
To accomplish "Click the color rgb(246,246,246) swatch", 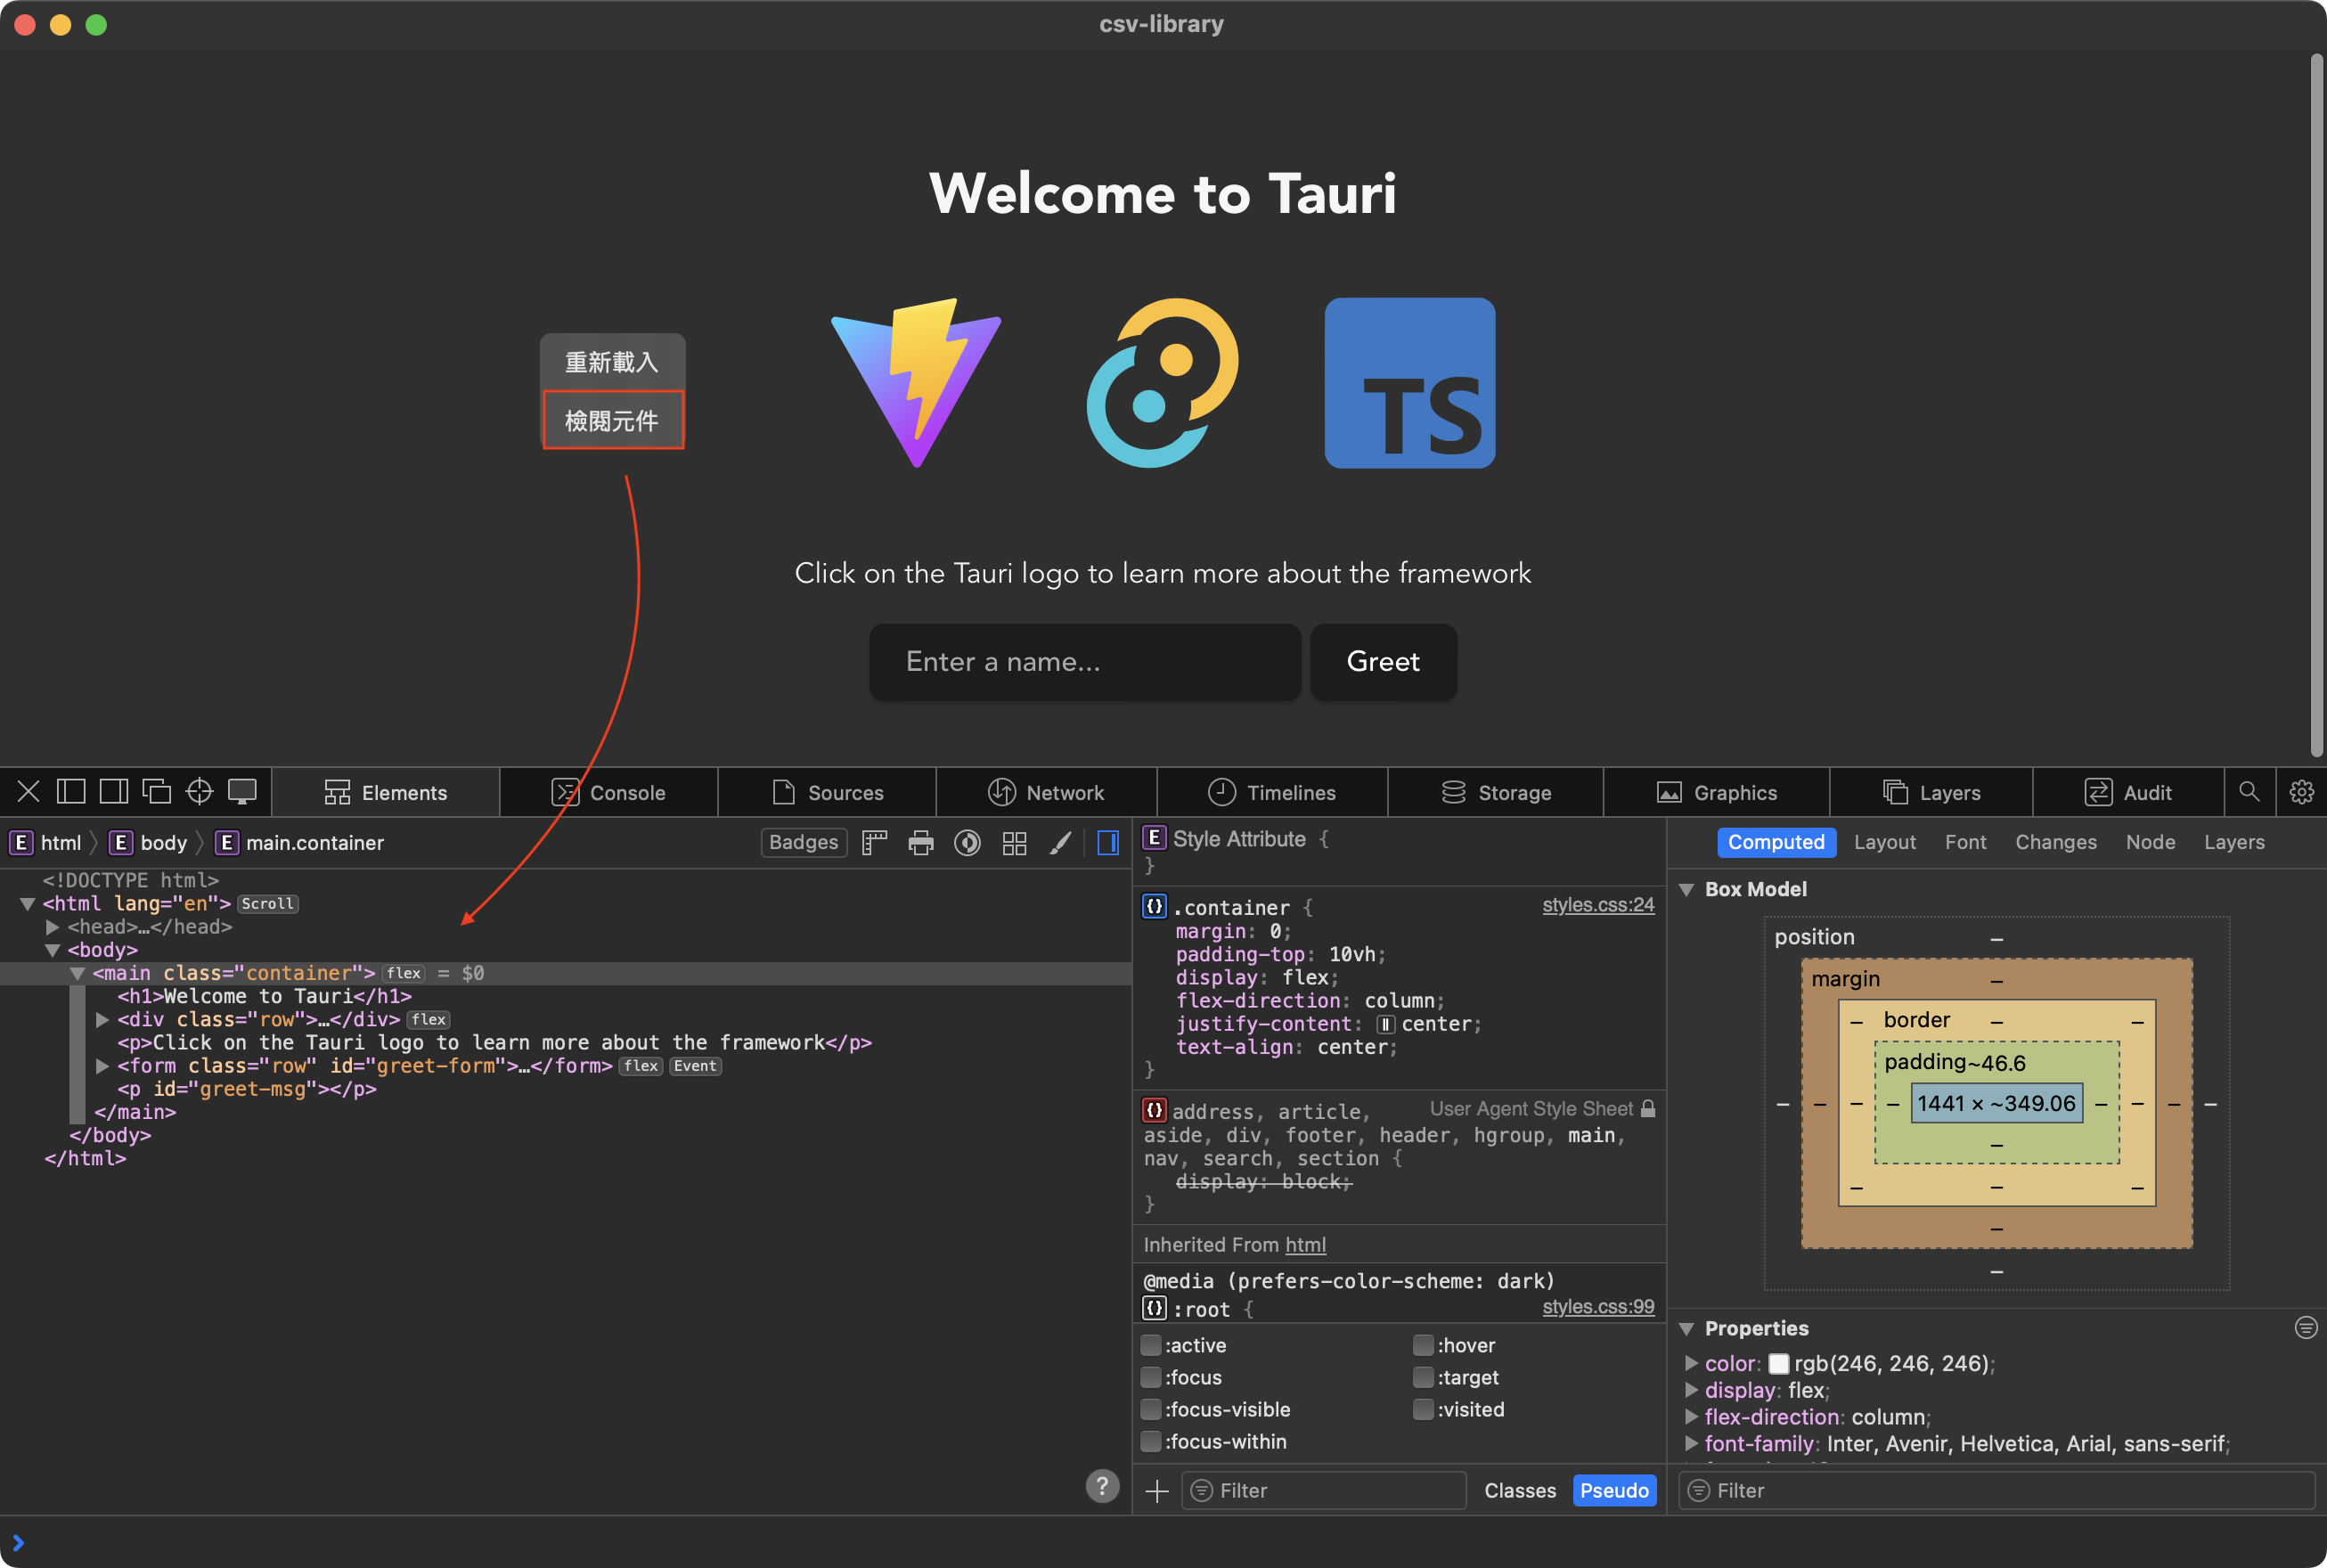I will [x=1778, y=1364].
